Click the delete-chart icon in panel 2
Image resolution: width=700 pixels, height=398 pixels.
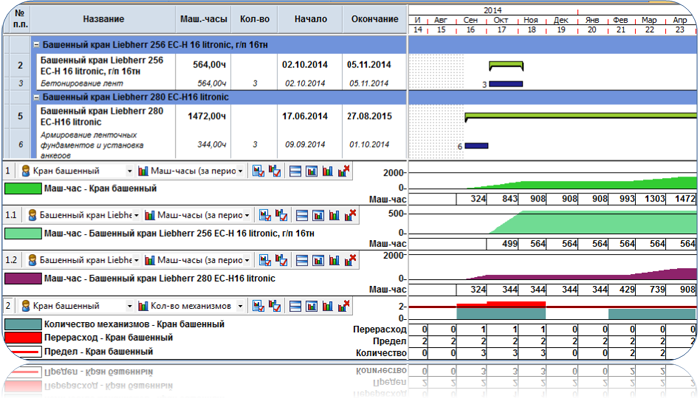pos(343,306)
